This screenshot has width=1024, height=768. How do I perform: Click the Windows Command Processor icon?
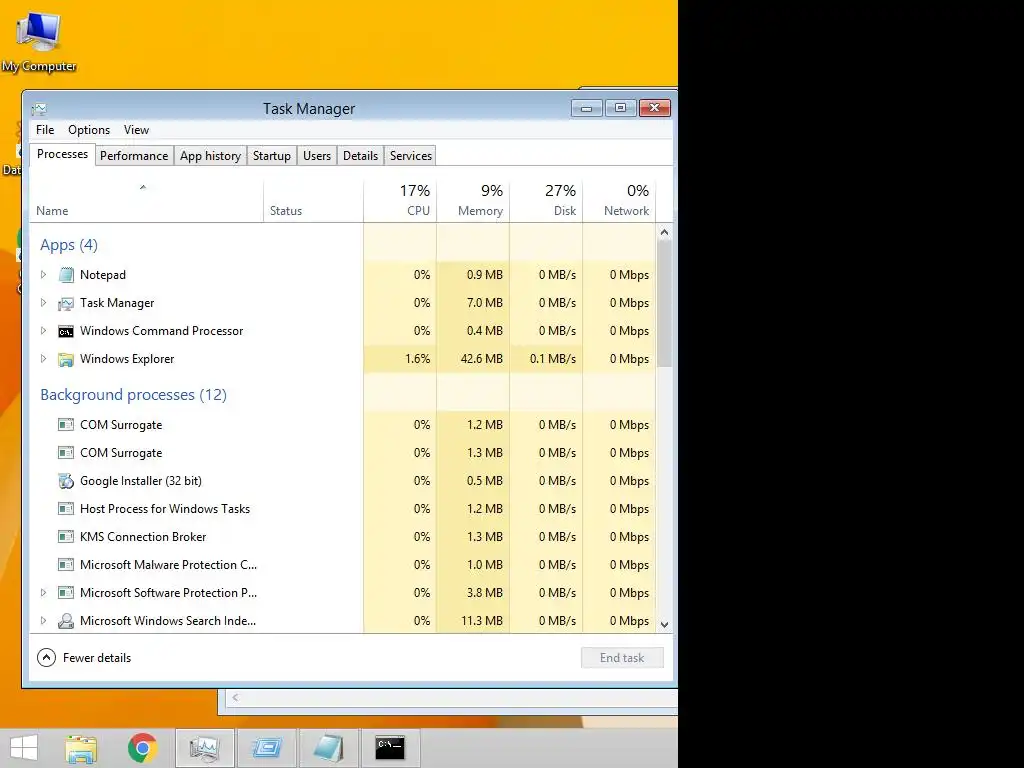(x=66, y=331)
